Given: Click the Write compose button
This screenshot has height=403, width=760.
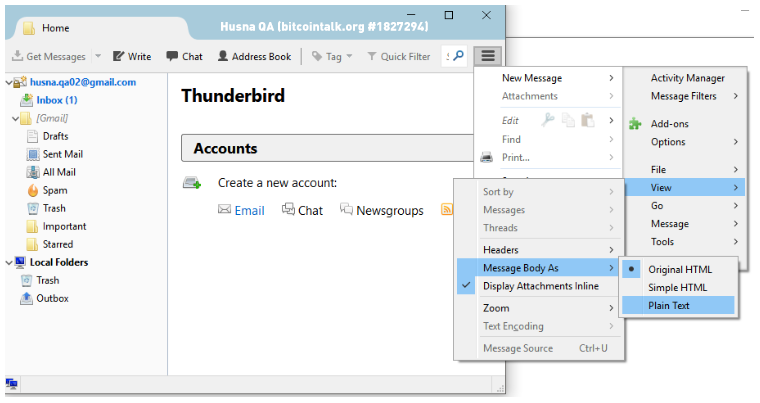Looking at the screenshot, I should pos(132,56).
